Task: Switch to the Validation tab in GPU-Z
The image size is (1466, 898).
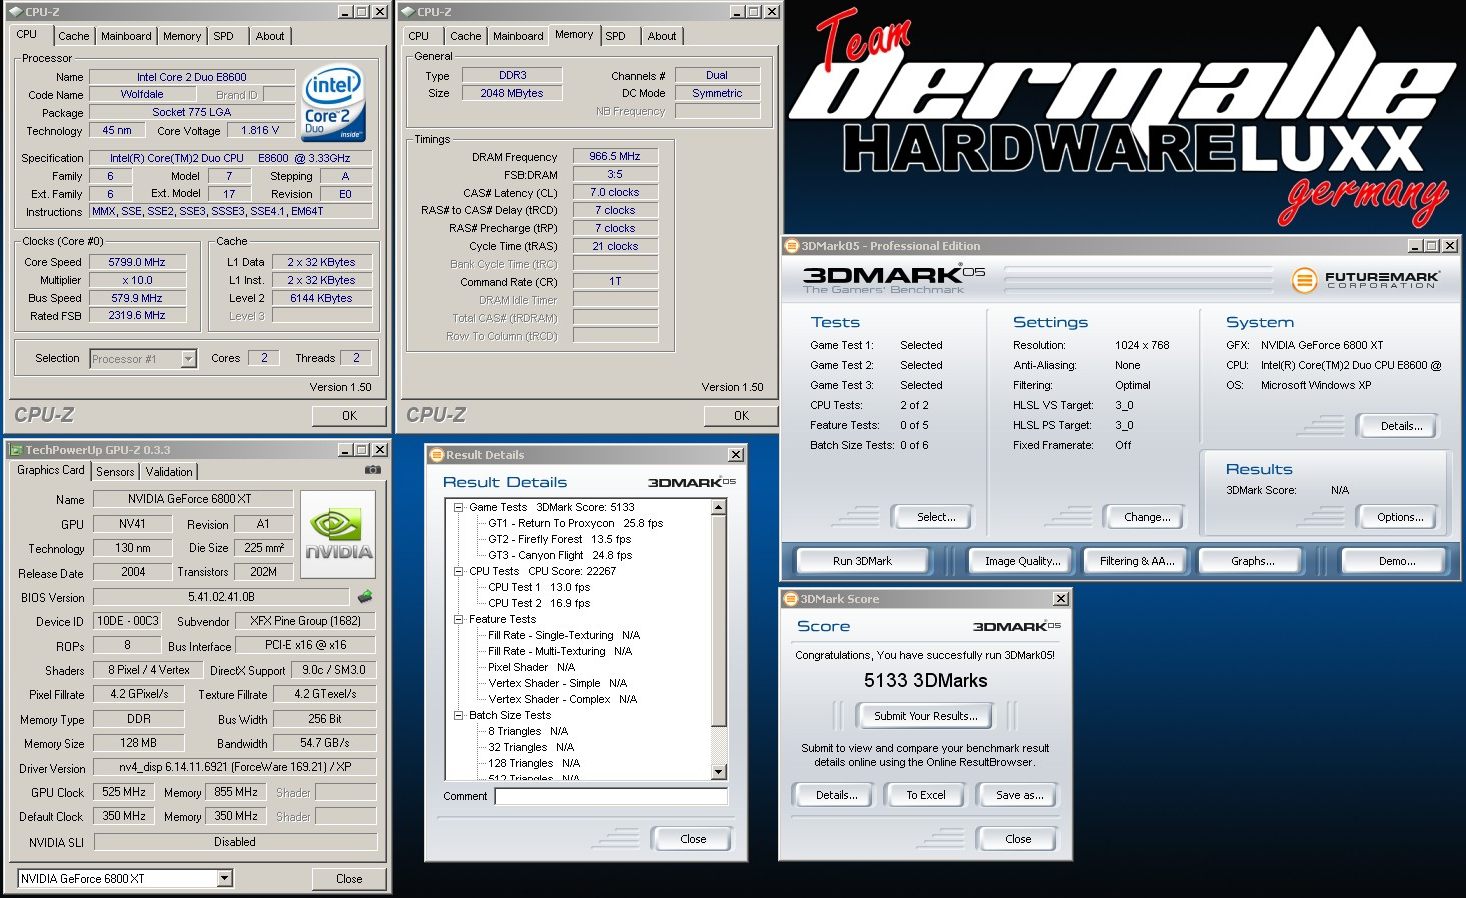Action: (169, 471)
